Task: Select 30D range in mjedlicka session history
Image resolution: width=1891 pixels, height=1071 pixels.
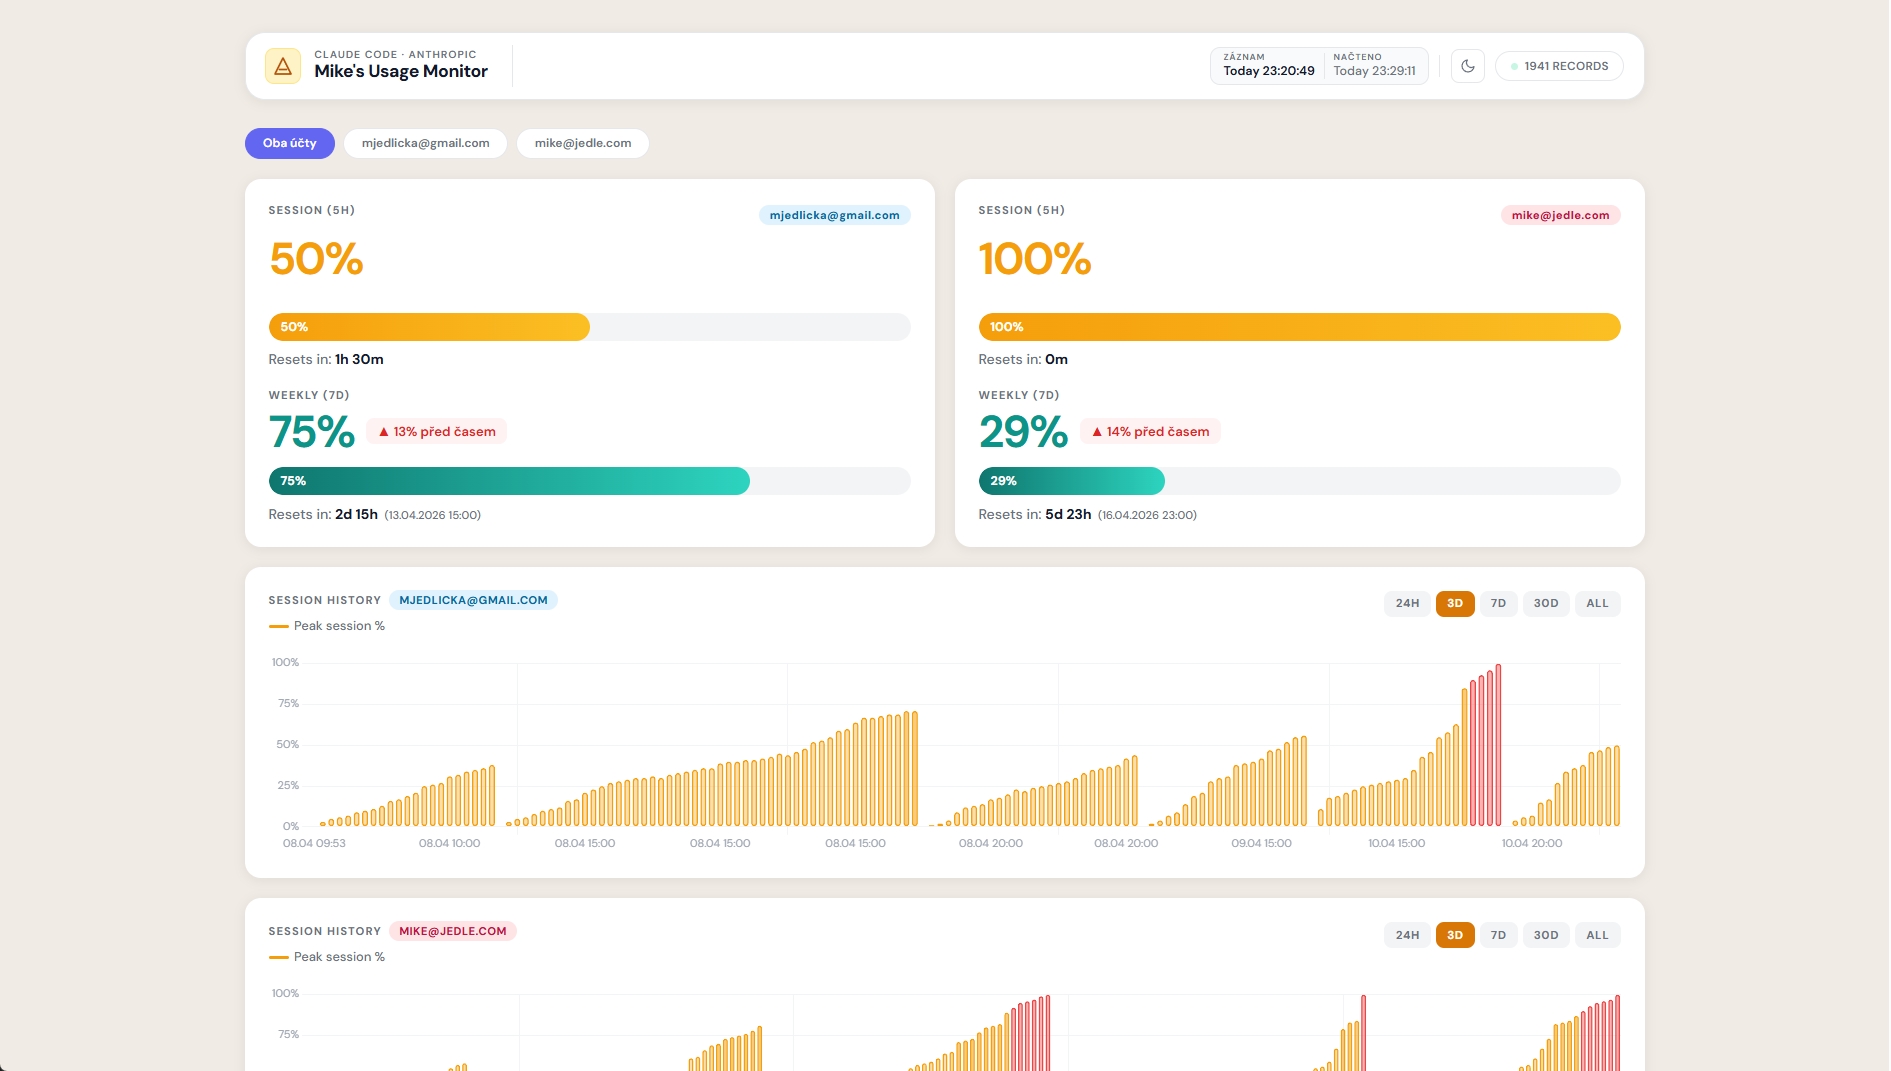Action: [x=1545, y=603]
